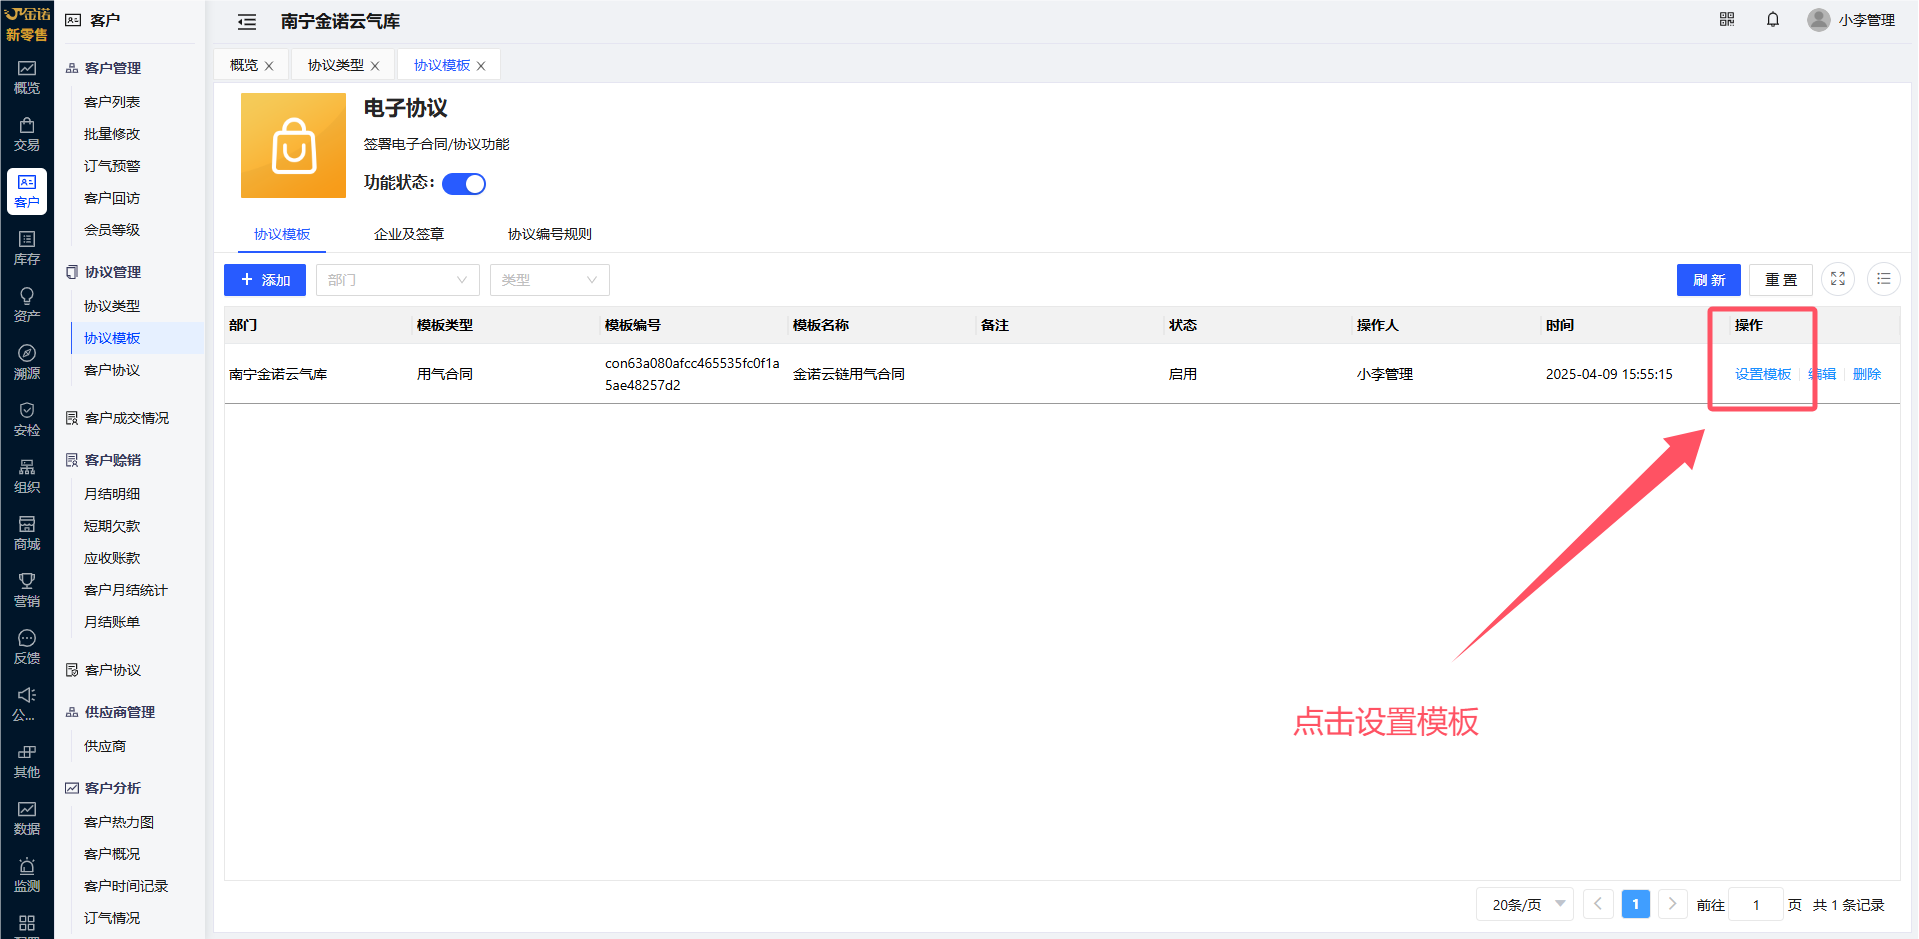Open the 其他 sidebar icon
1919x939 pixels.
pyautogui.click(x=27, y=761)
